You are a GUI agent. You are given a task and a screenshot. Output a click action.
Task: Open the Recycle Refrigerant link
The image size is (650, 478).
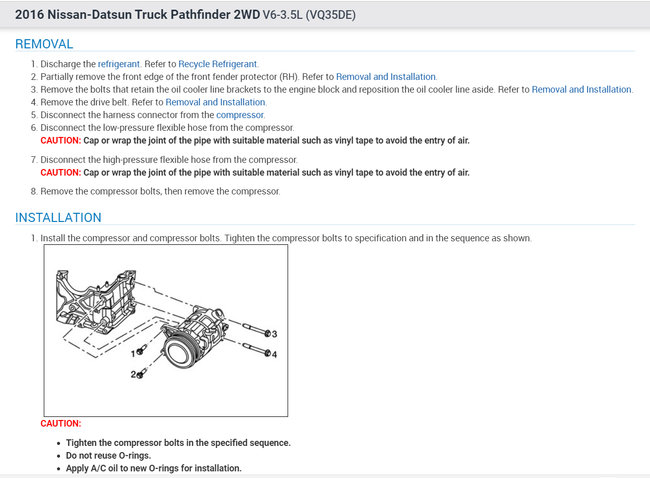218,64
